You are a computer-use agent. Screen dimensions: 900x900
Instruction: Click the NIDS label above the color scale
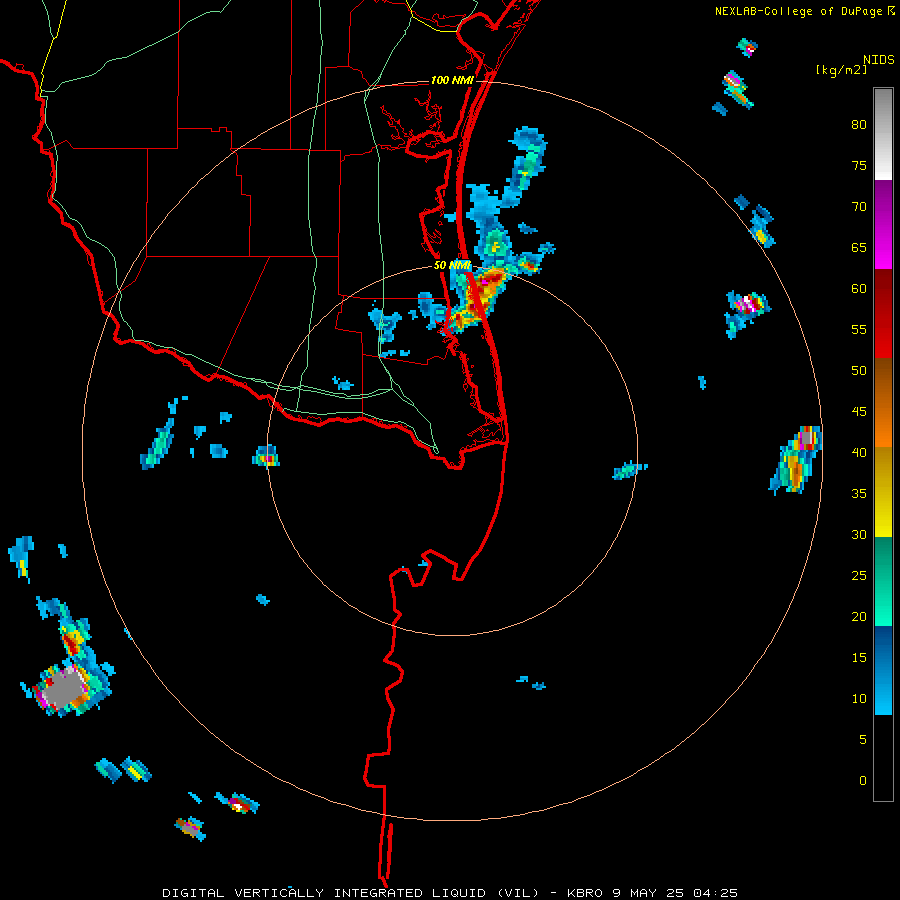878,60
